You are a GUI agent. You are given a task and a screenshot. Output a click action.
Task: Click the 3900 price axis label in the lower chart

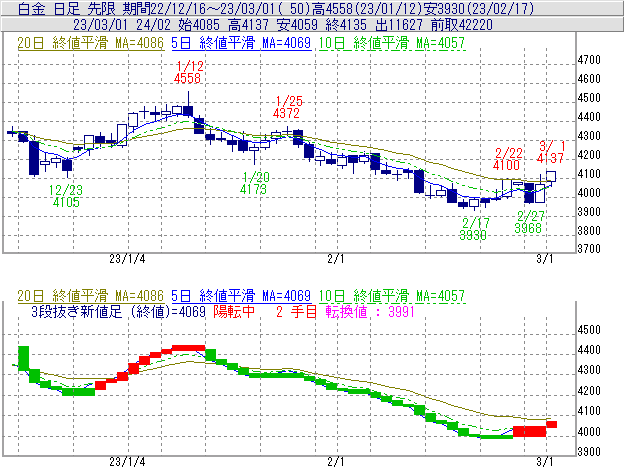[589, 452]
